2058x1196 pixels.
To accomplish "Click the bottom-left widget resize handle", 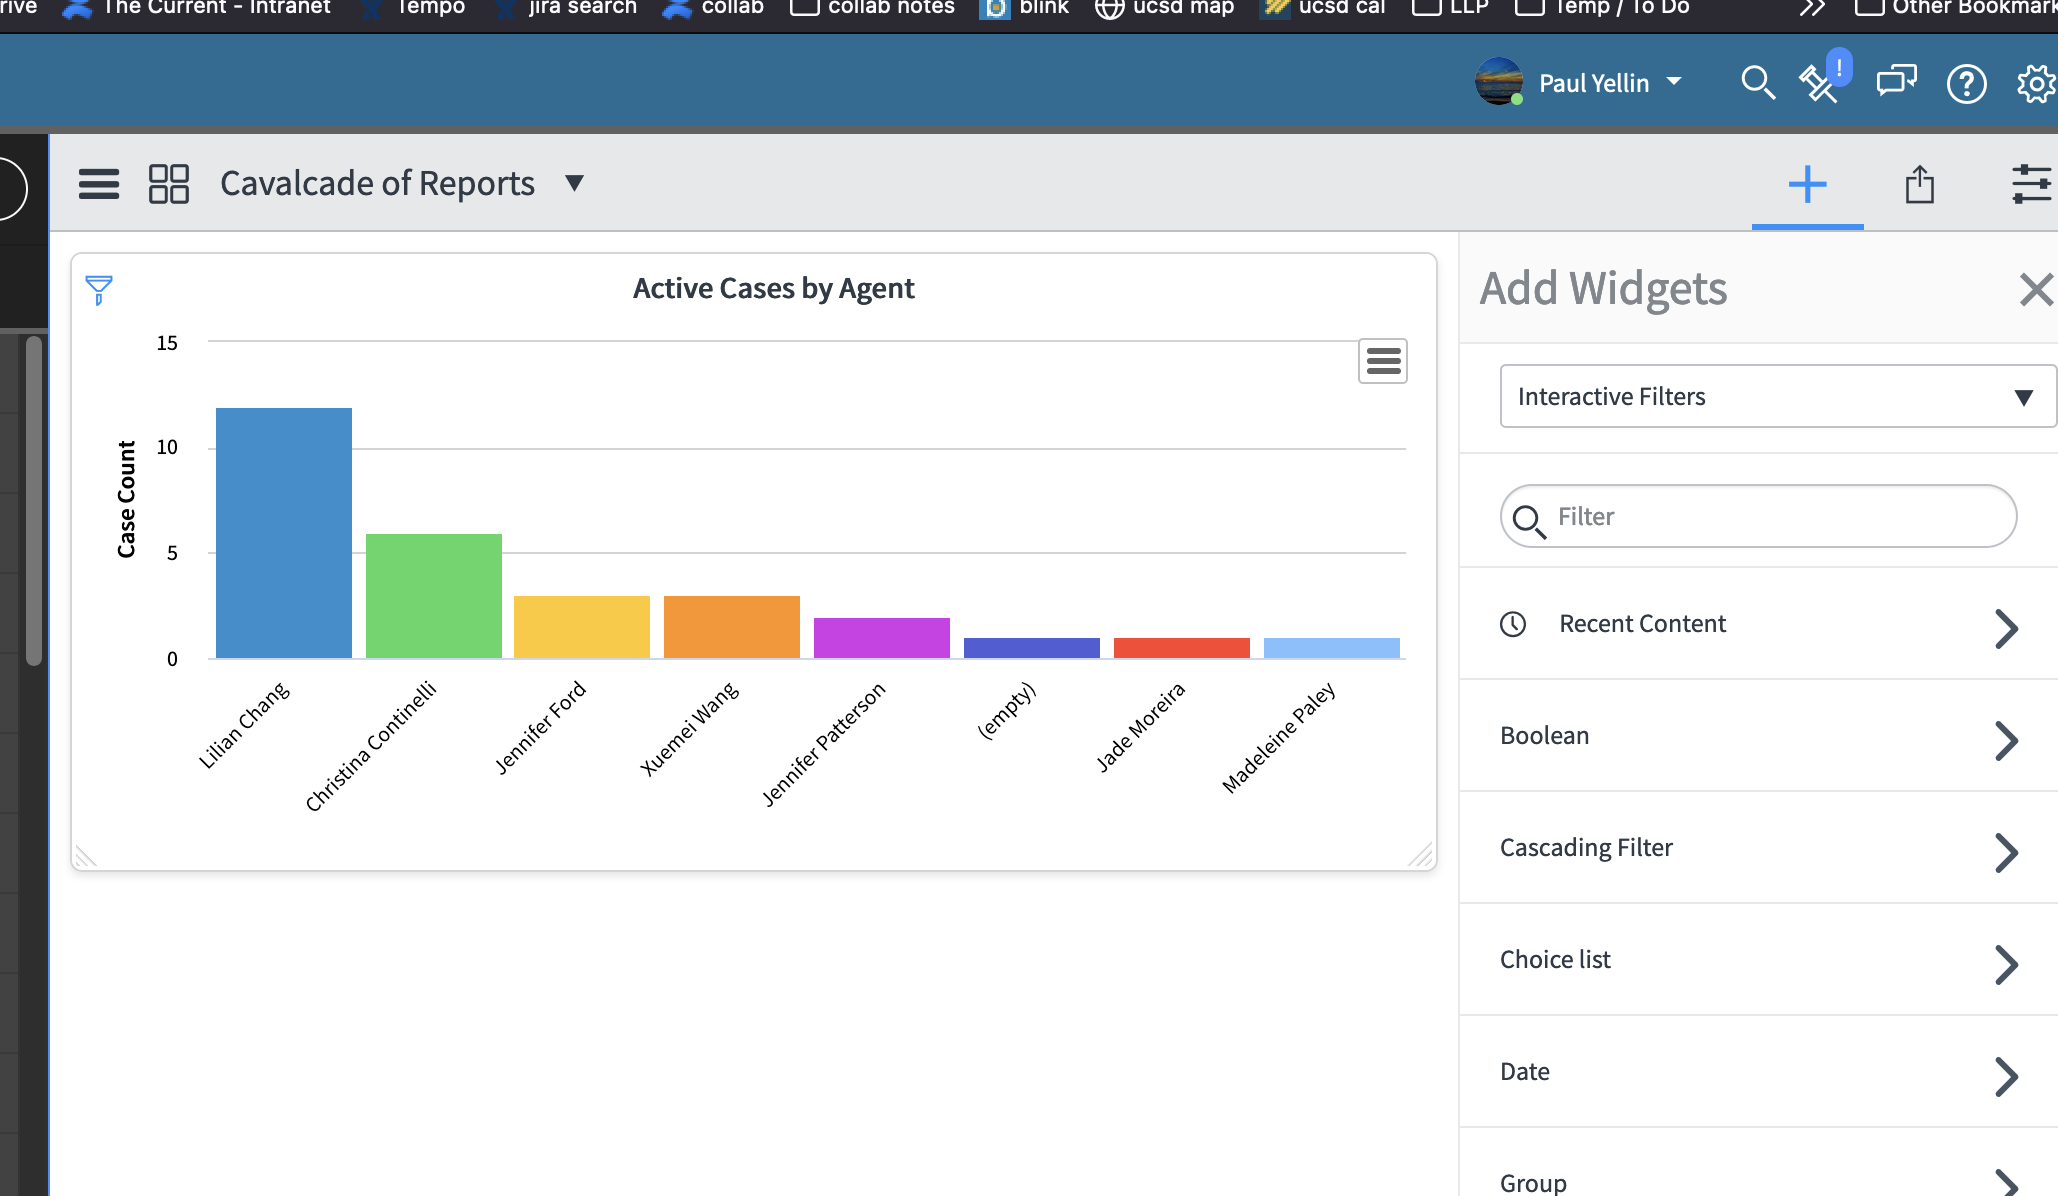I will 86,856.
